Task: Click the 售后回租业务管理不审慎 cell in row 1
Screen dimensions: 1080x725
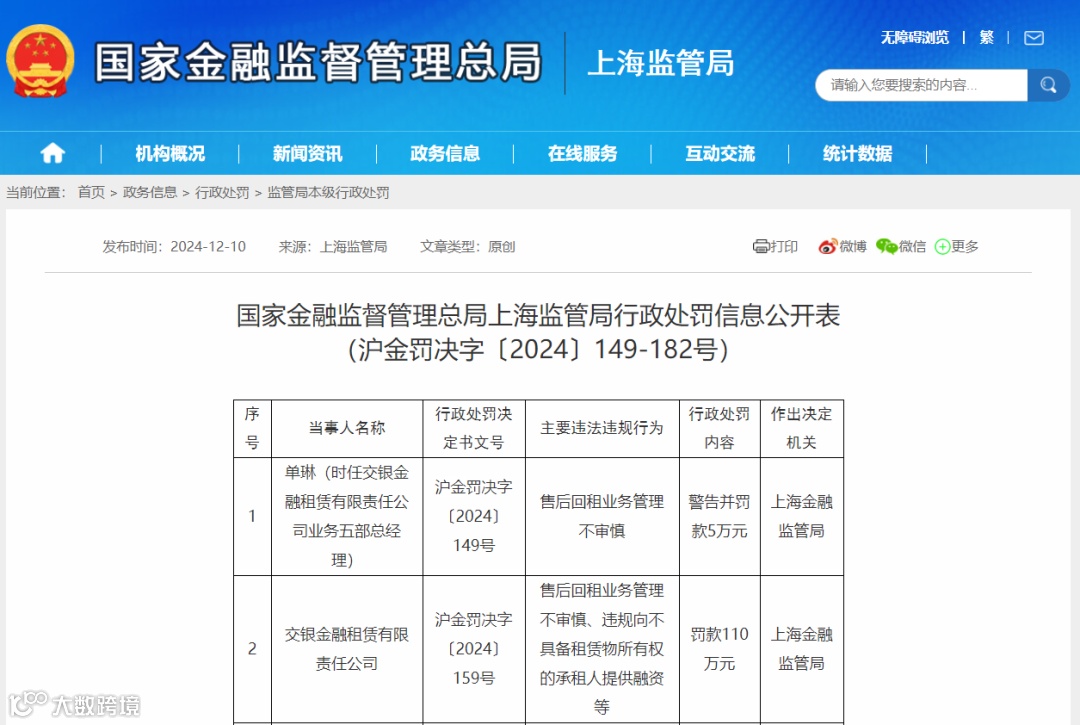Action: pos(602,516)
